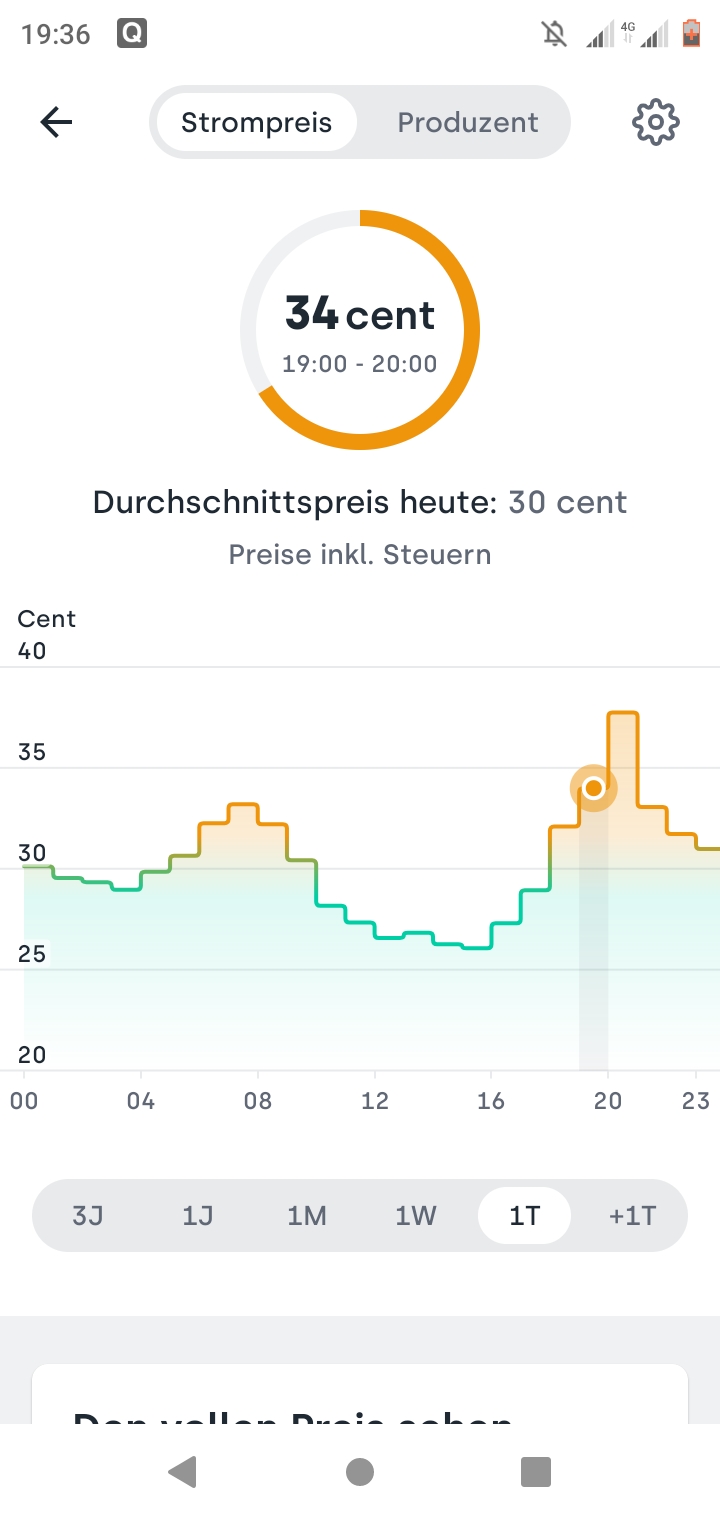Tap the back arrow icon

tap(56, 122)
